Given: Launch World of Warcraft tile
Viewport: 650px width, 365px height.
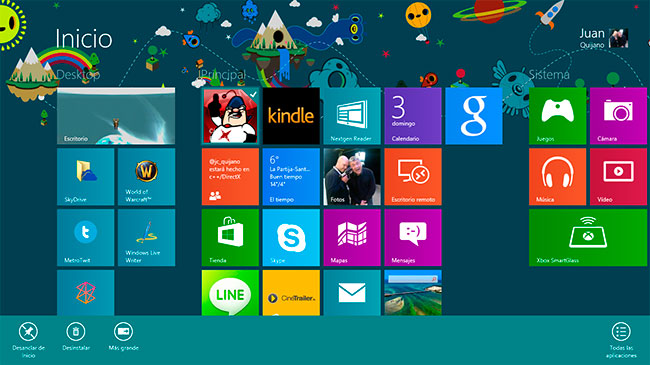Looking at the screenshot, I should (x=146, y=177).
